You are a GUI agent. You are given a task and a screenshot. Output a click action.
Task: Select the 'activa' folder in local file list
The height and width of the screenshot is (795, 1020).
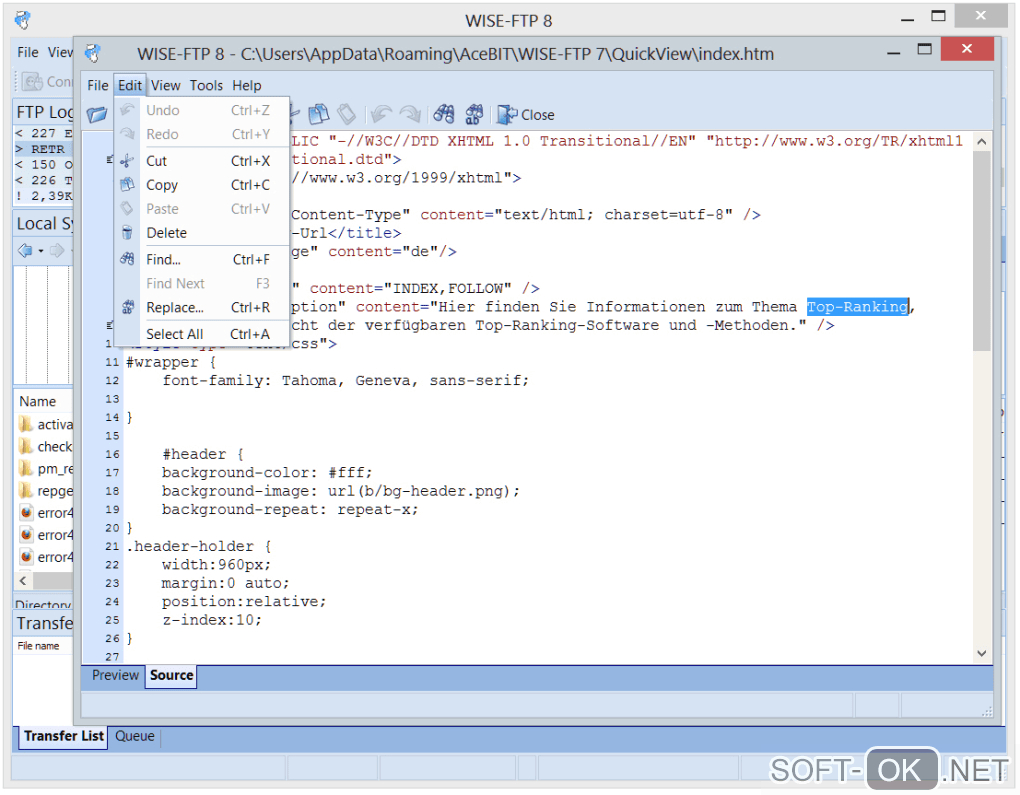point(47,424)
